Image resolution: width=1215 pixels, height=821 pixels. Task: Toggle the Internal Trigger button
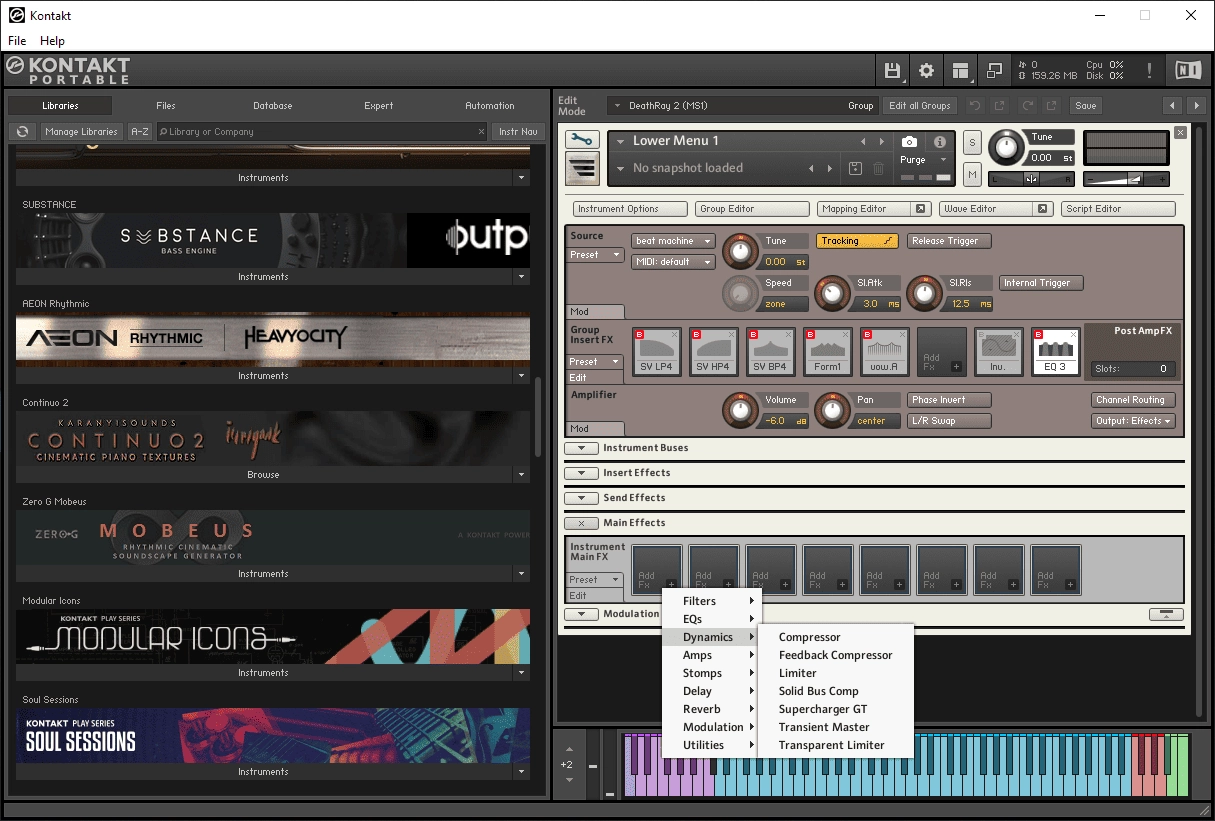click(1041, 283)
